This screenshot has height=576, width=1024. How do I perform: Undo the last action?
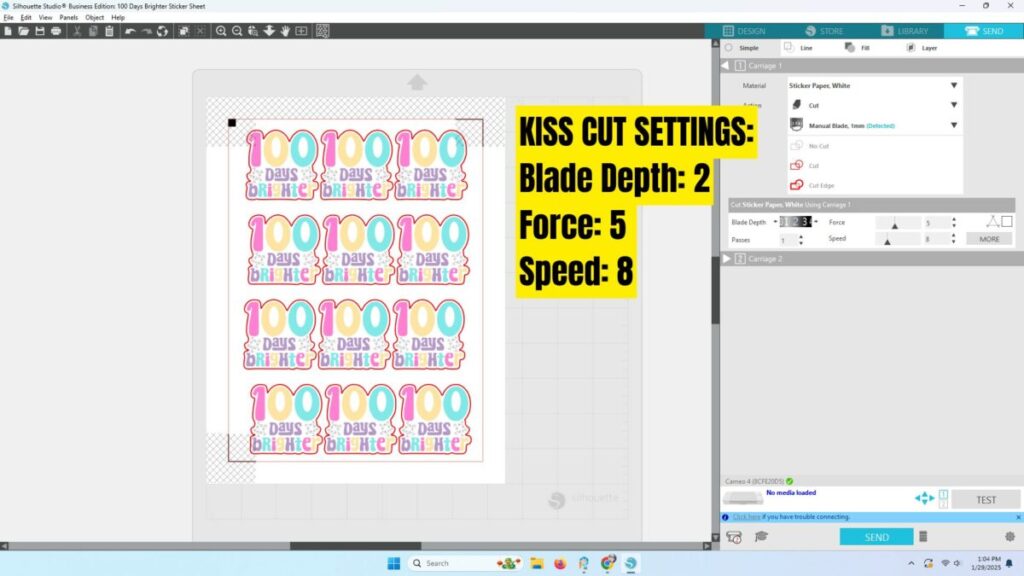[130, 31]
